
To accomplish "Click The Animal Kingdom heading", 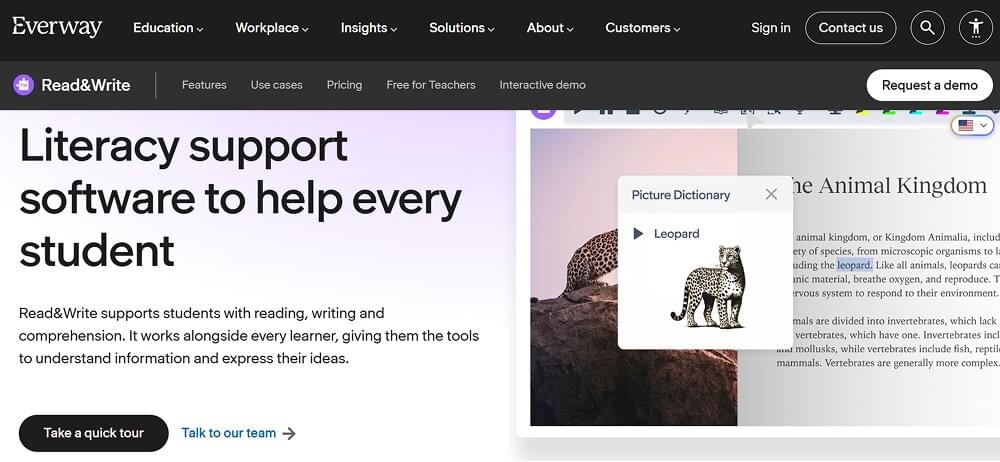I will 888,186.
